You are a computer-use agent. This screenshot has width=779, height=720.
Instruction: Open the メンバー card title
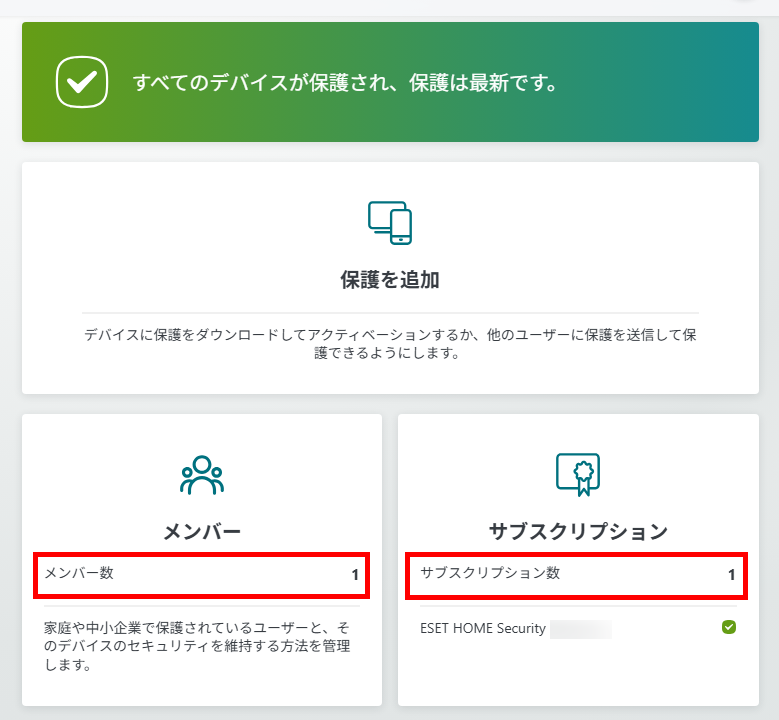click(202, 531)
